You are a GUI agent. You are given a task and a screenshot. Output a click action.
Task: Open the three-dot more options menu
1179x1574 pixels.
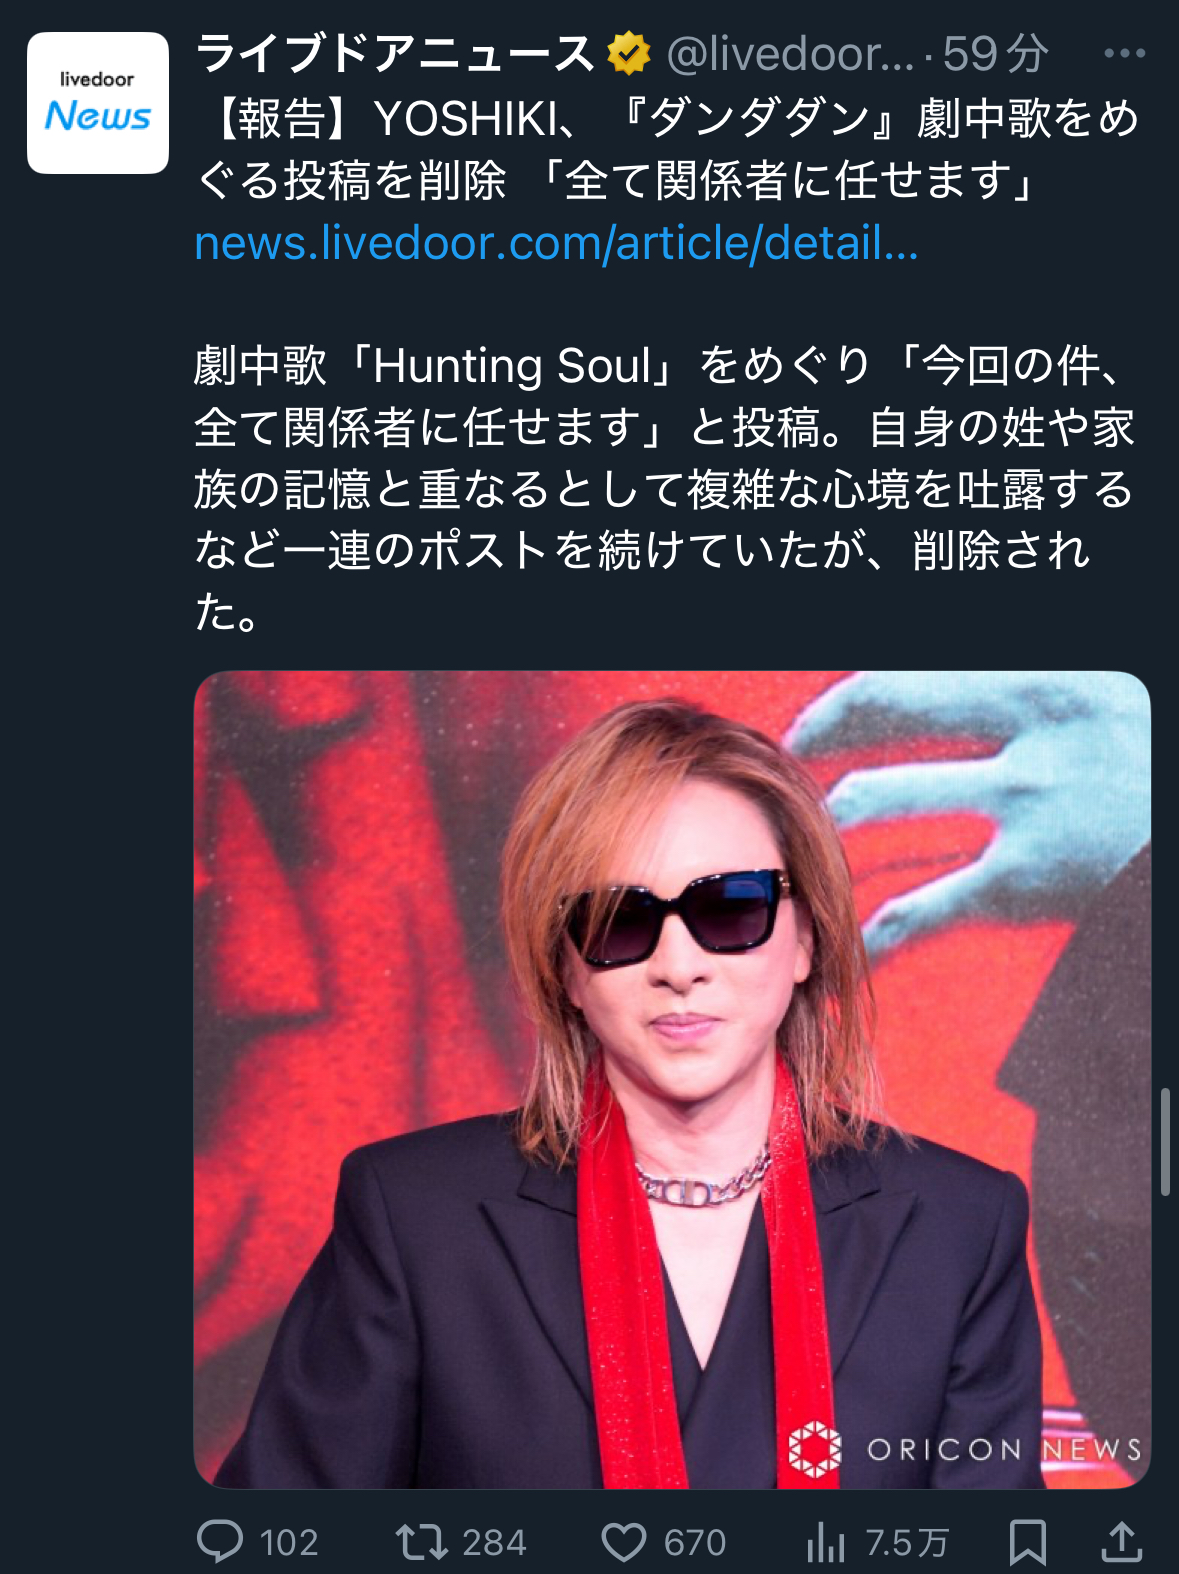(1125, 54)
